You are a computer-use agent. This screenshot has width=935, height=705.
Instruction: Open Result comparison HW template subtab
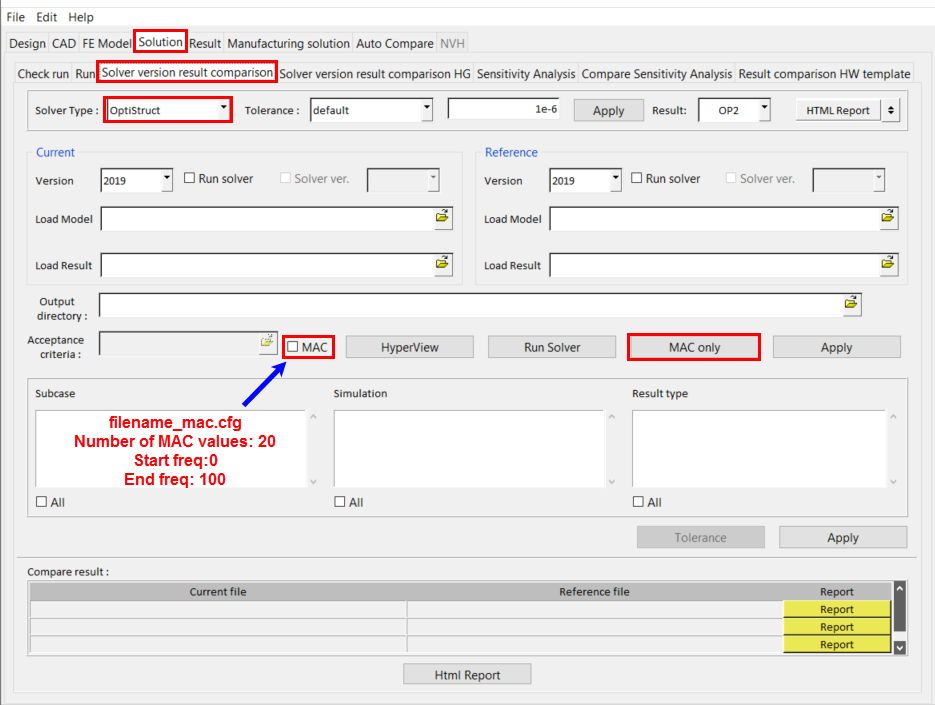(824, 74)
